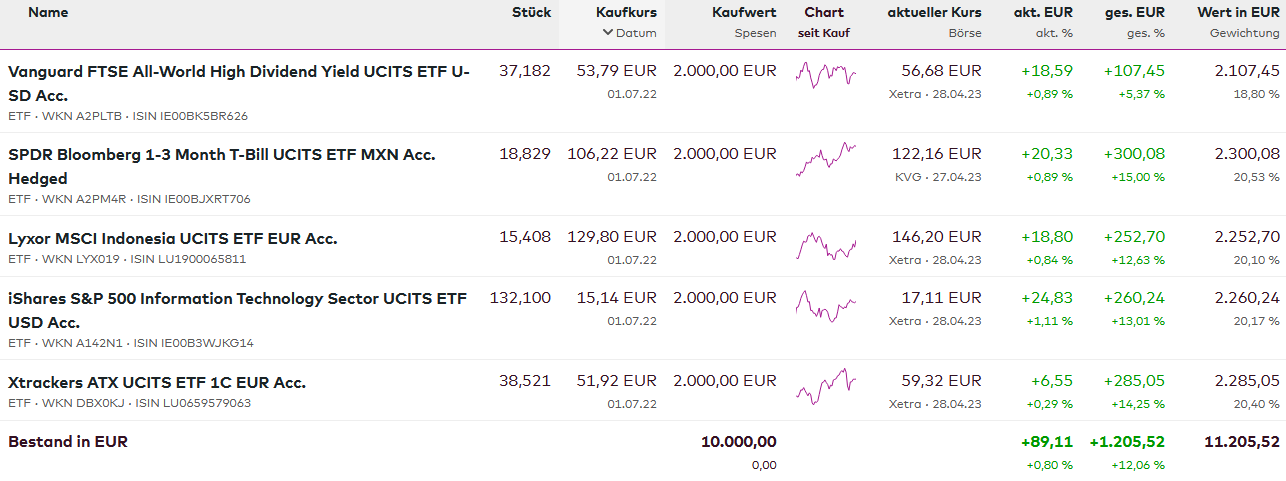Sort by Kaufkurs column header
Viewport: 1286px width, 481px height.
pyautogui.click(x=626, y=13)
